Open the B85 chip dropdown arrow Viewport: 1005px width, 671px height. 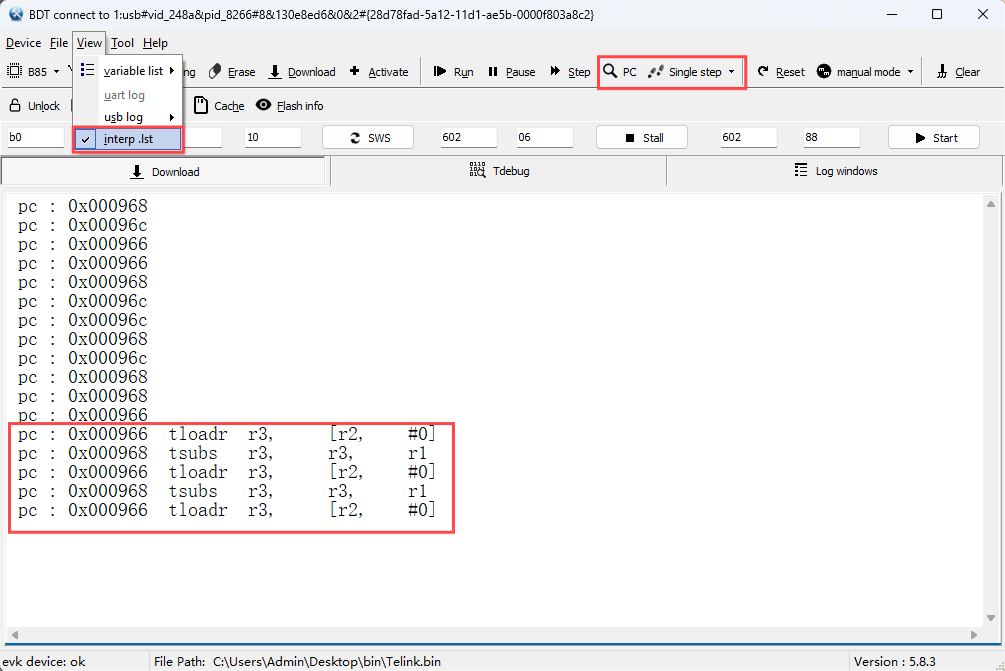(56, 72)
